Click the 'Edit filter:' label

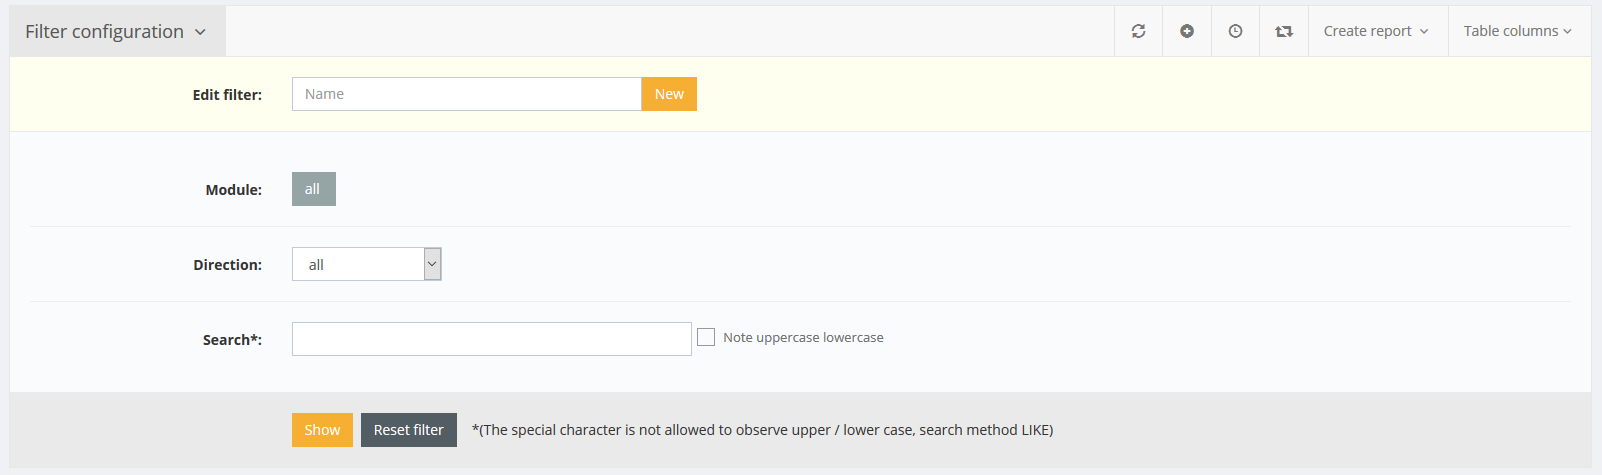227,95
